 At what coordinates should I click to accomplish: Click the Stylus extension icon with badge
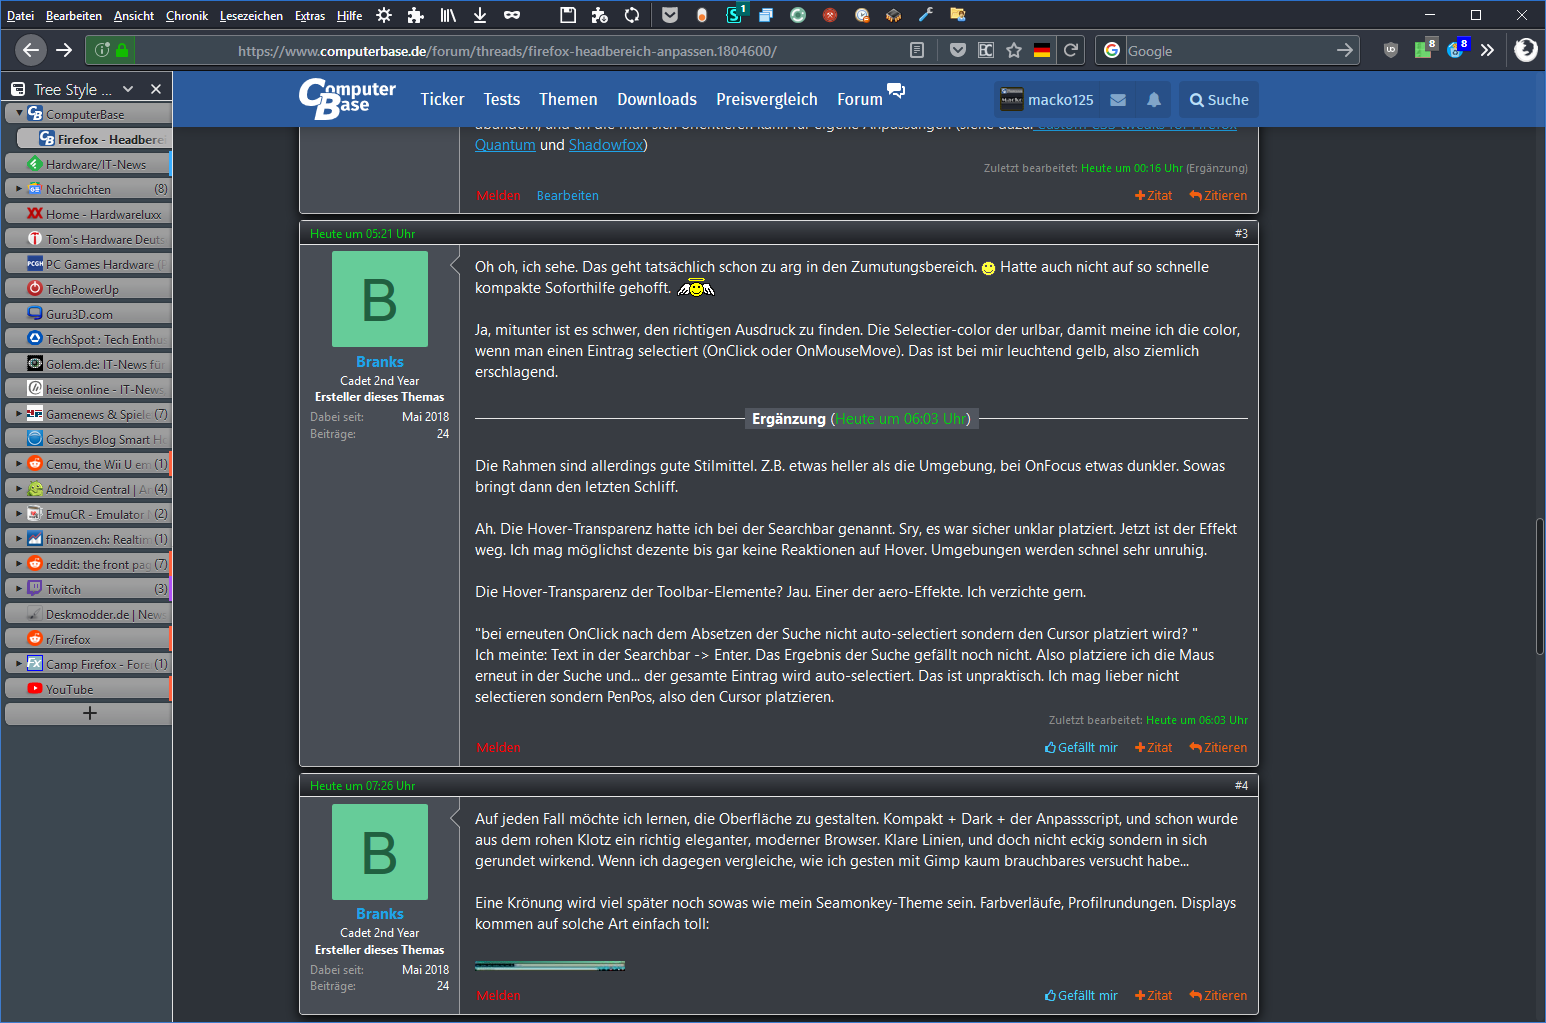tap(736, 14)
